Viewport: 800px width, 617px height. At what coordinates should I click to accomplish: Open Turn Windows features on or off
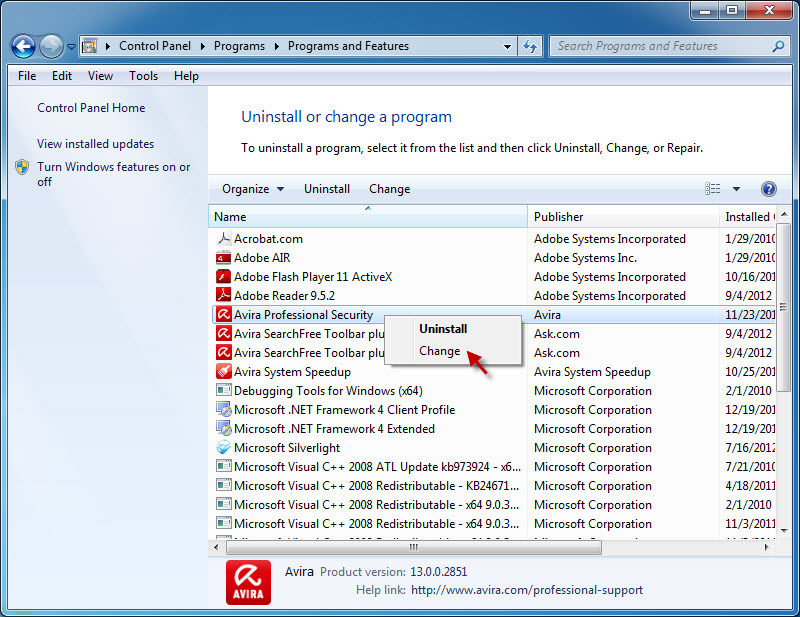coord(113,174)
